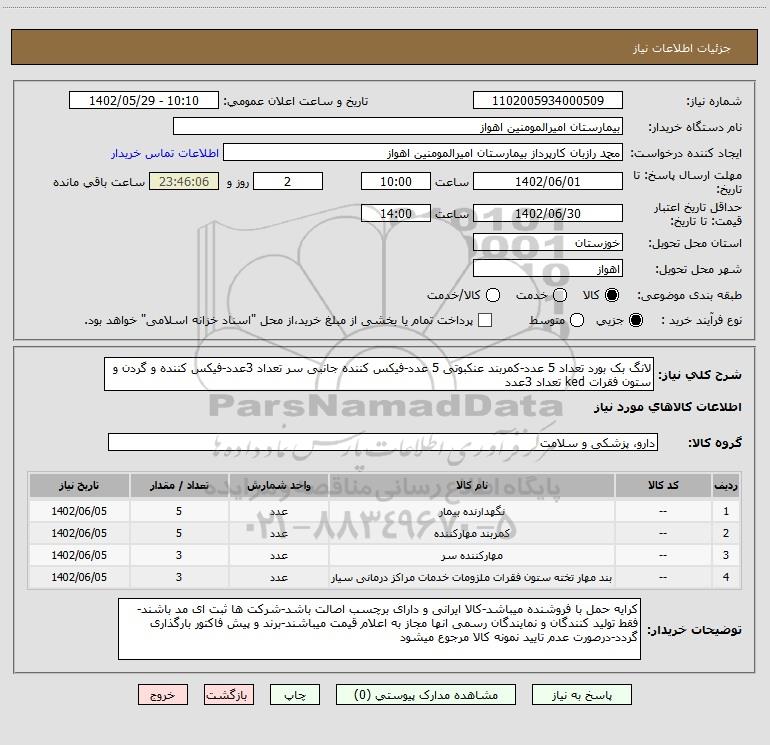
Task: Select the مهارکننده سر item cell
Action: click(471, 555)
